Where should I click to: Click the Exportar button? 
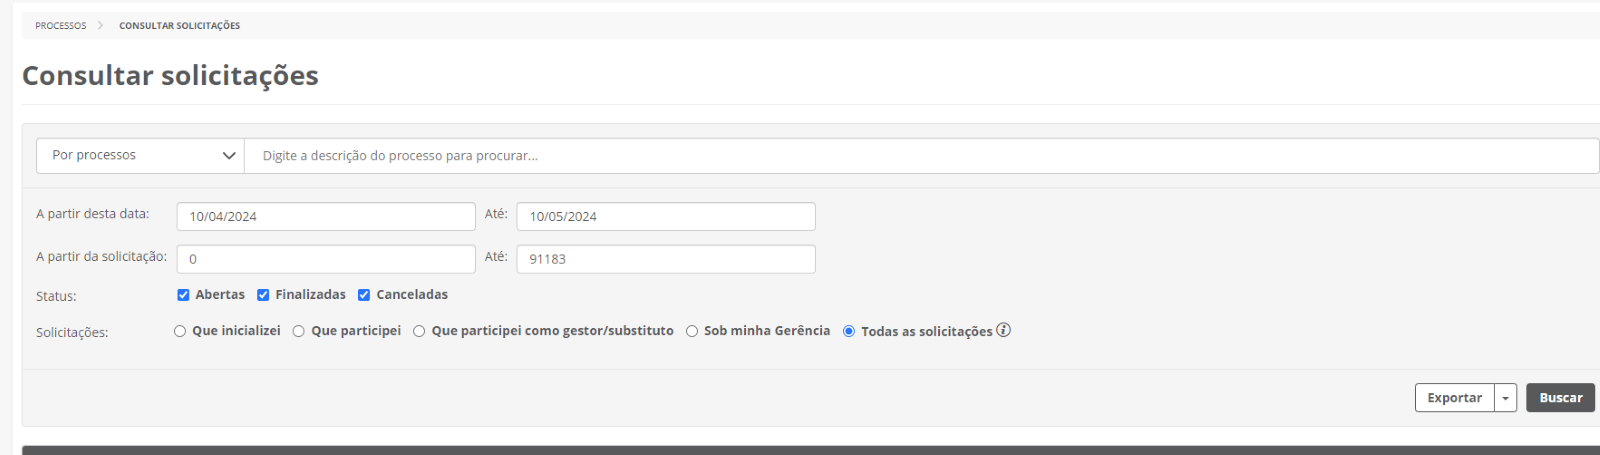(x=1454, y=398)
